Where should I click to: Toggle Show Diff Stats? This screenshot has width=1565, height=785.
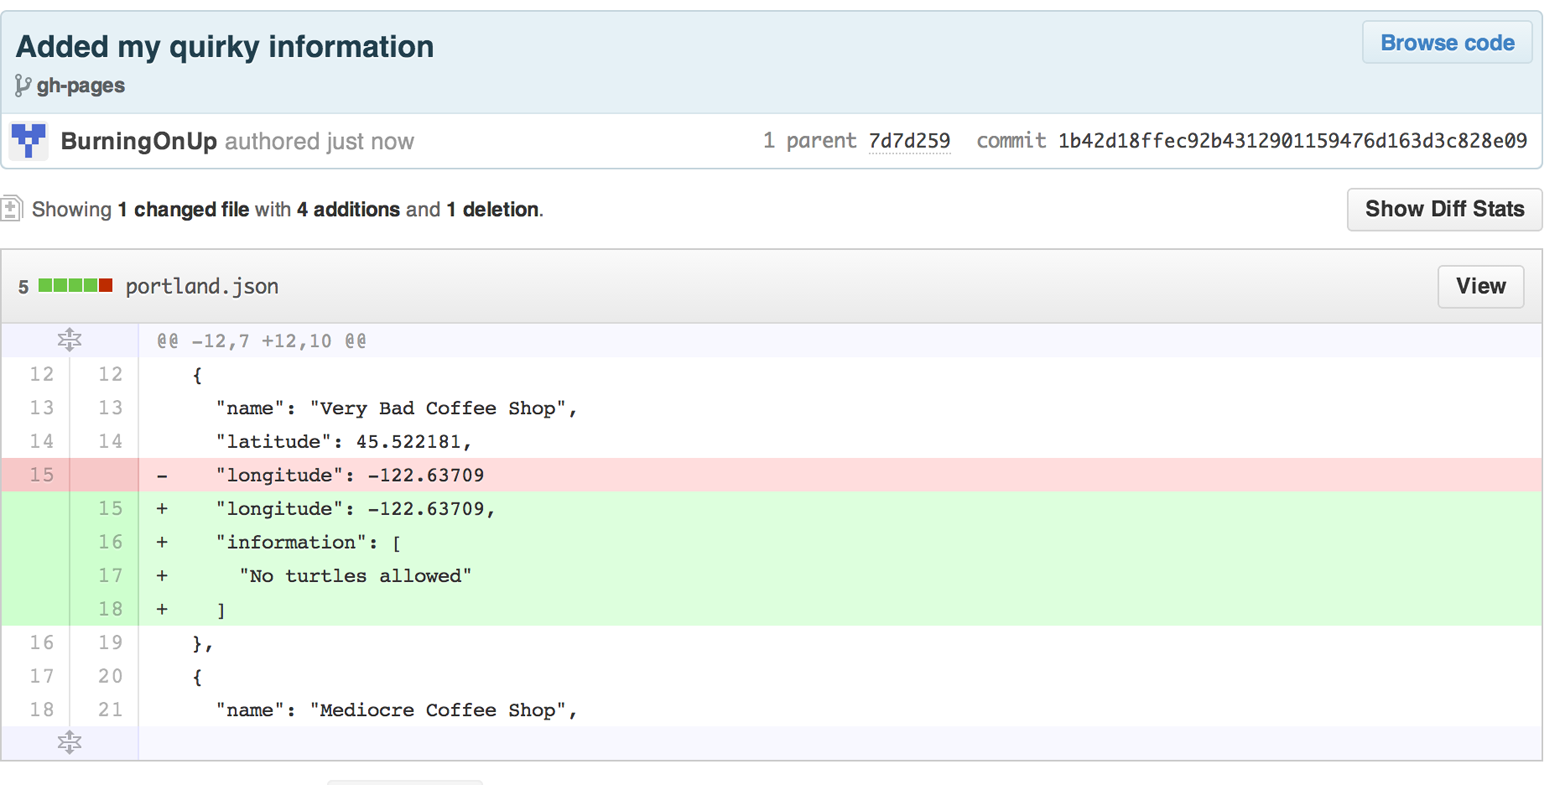tap(1444, 209)
